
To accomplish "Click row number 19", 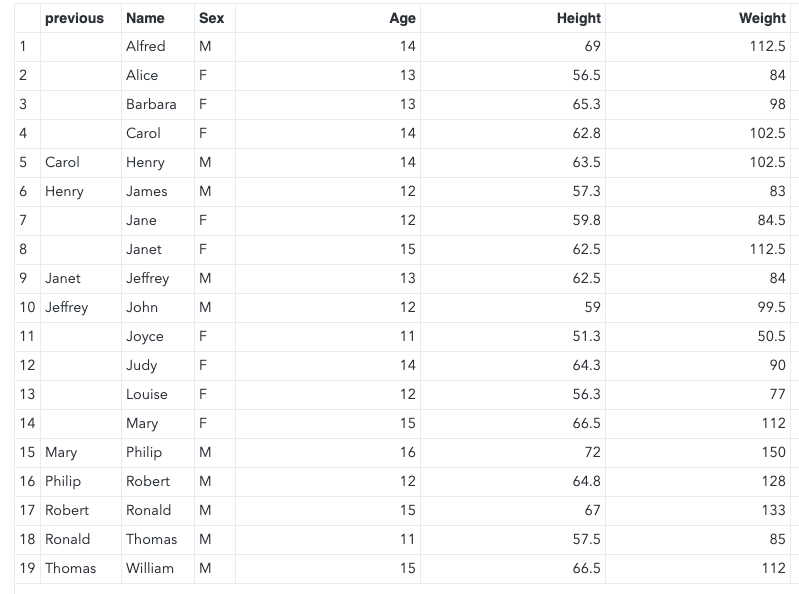I will tap(27, 568).
